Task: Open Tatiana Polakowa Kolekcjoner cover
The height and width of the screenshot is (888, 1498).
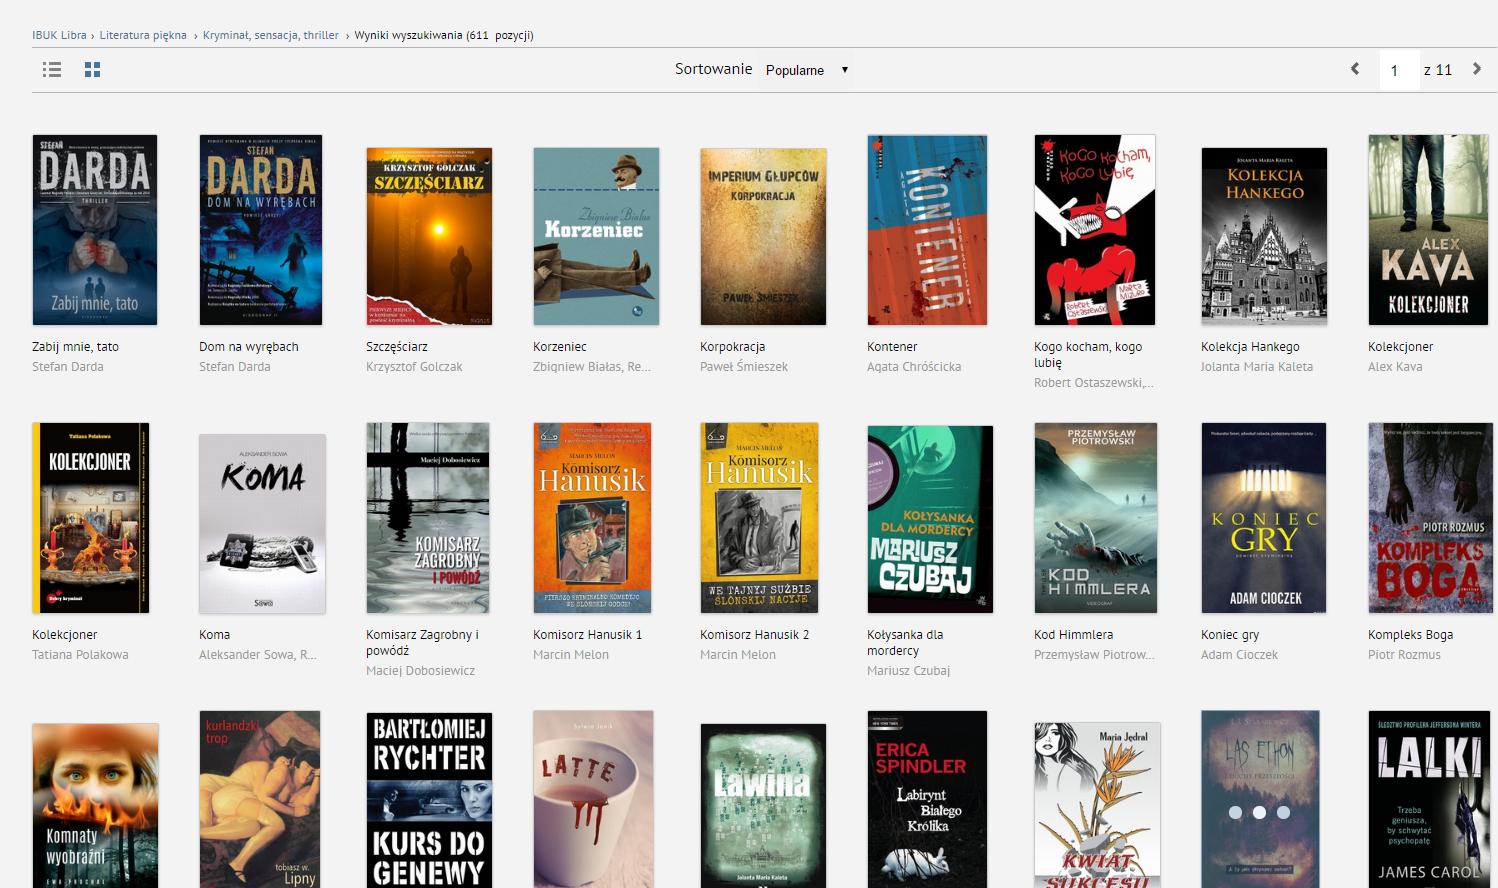Action: click(x=91, y=518)
